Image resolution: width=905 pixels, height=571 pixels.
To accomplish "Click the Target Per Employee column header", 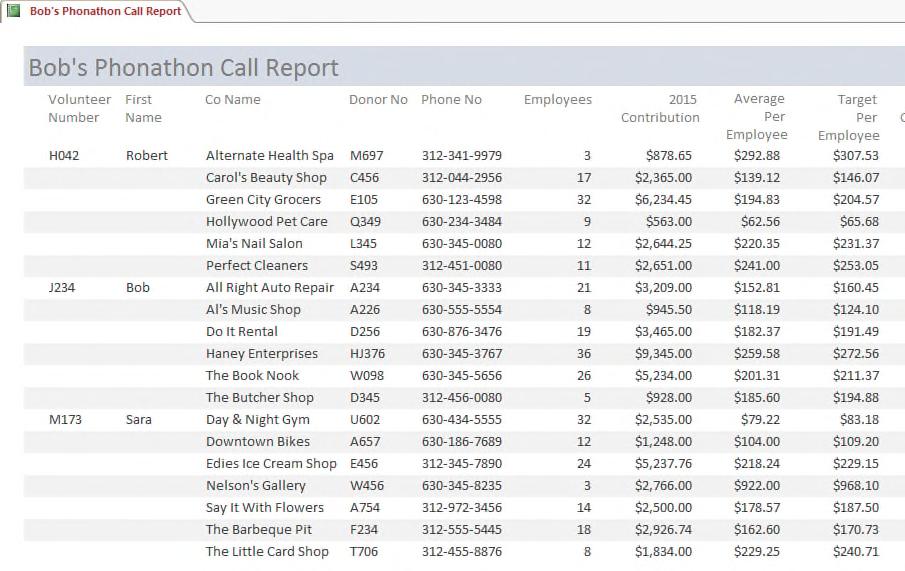I will tap(848, 117).
